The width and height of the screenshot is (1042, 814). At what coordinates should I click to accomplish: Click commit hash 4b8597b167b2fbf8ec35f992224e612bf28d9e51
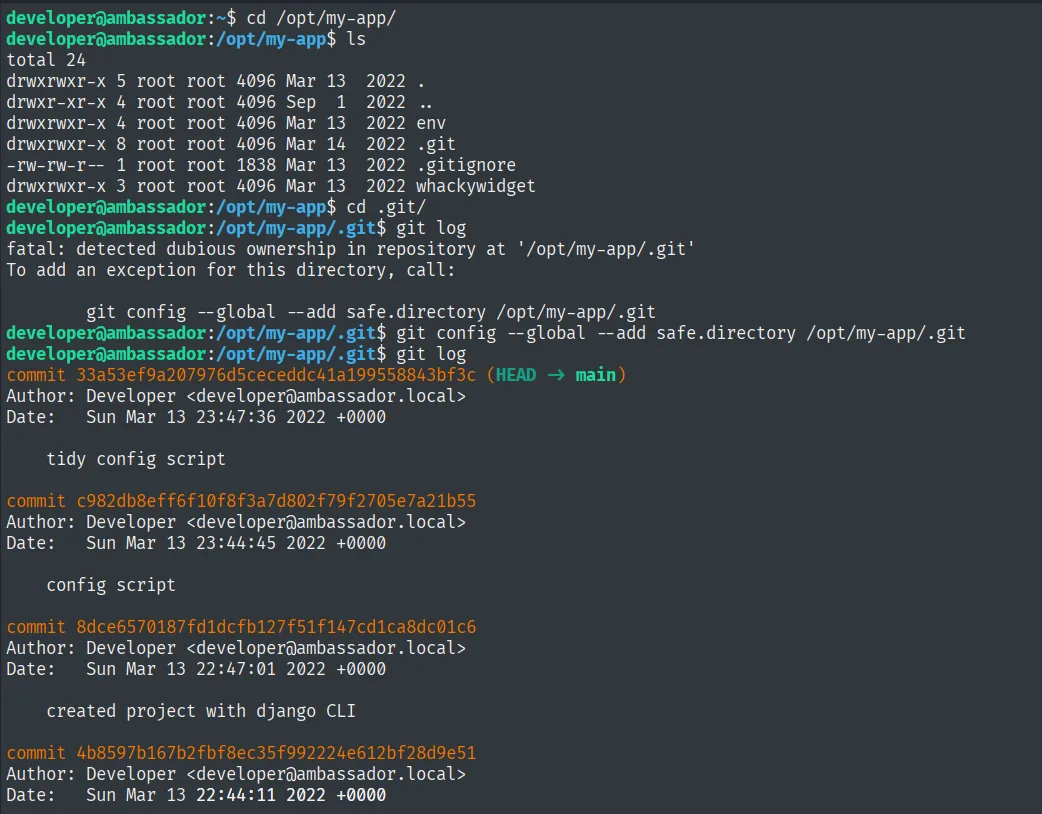(276, 753)
